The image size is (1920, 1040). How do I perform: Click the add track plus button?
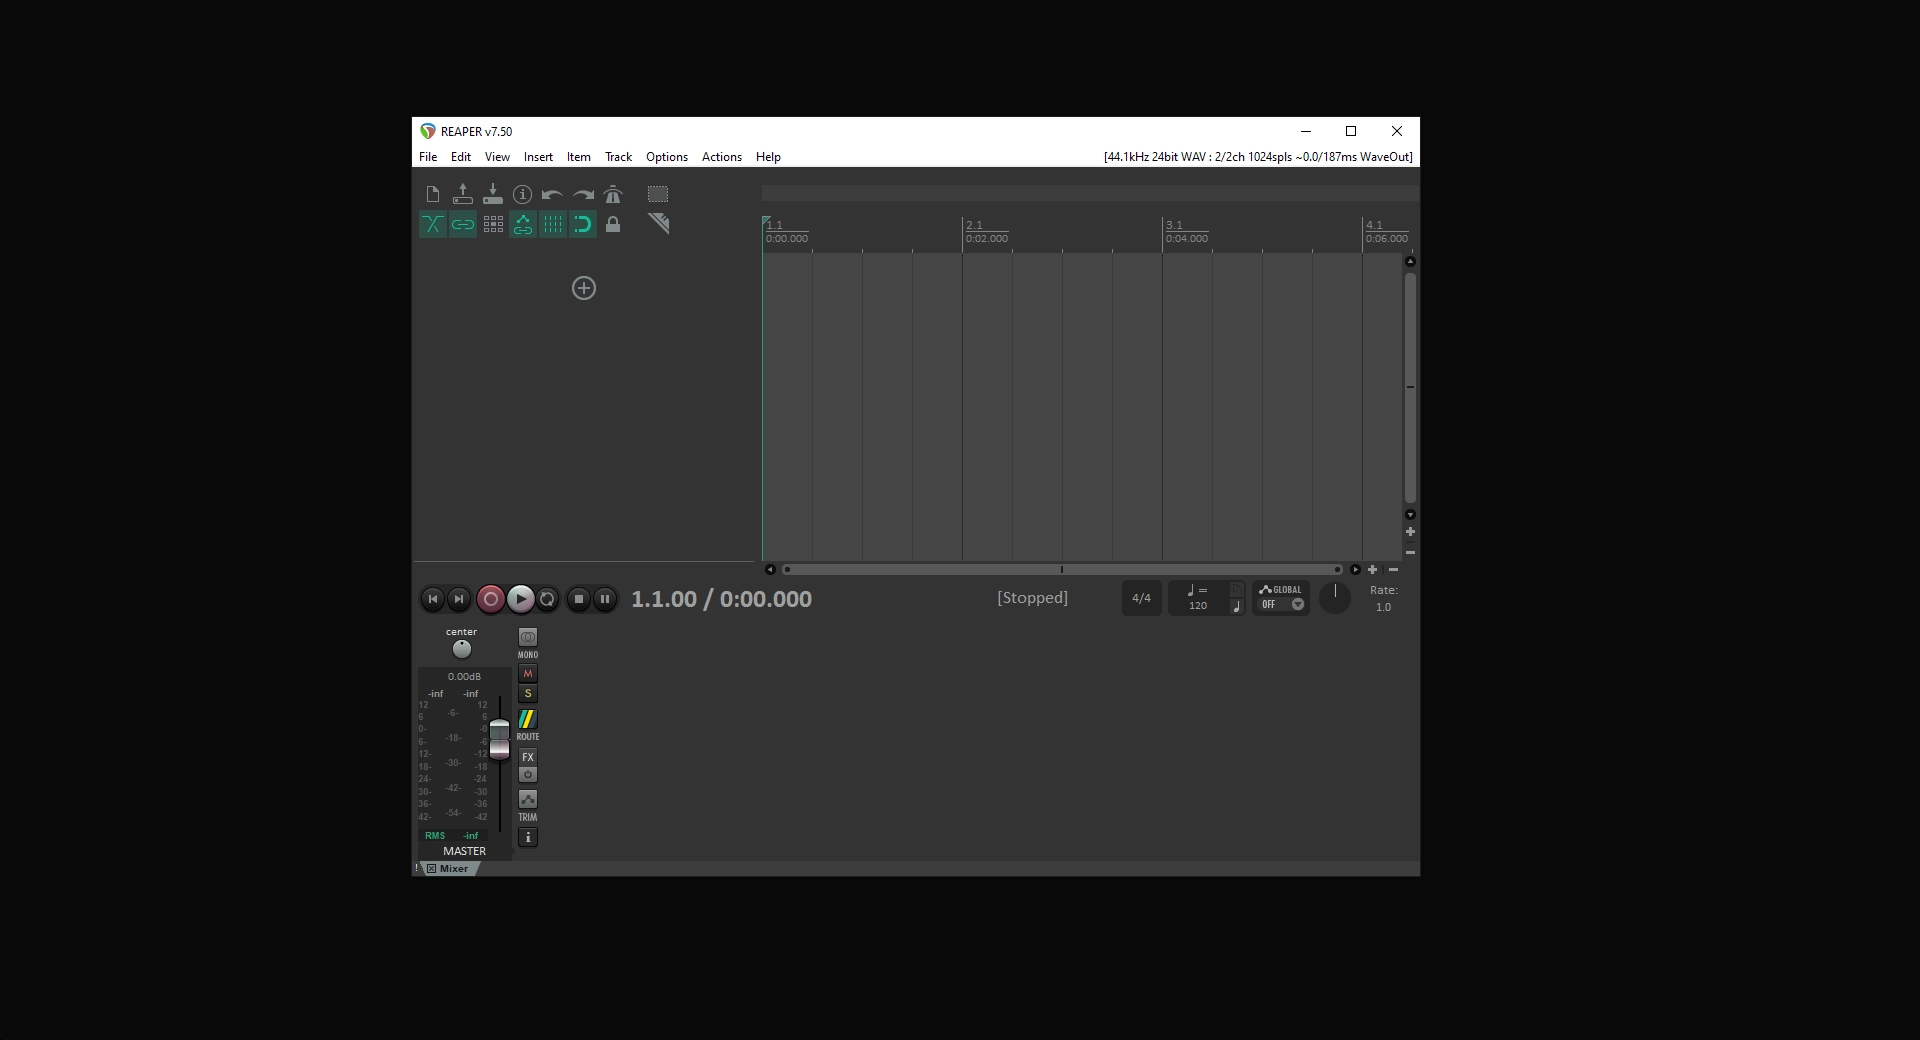click(583, 288)
